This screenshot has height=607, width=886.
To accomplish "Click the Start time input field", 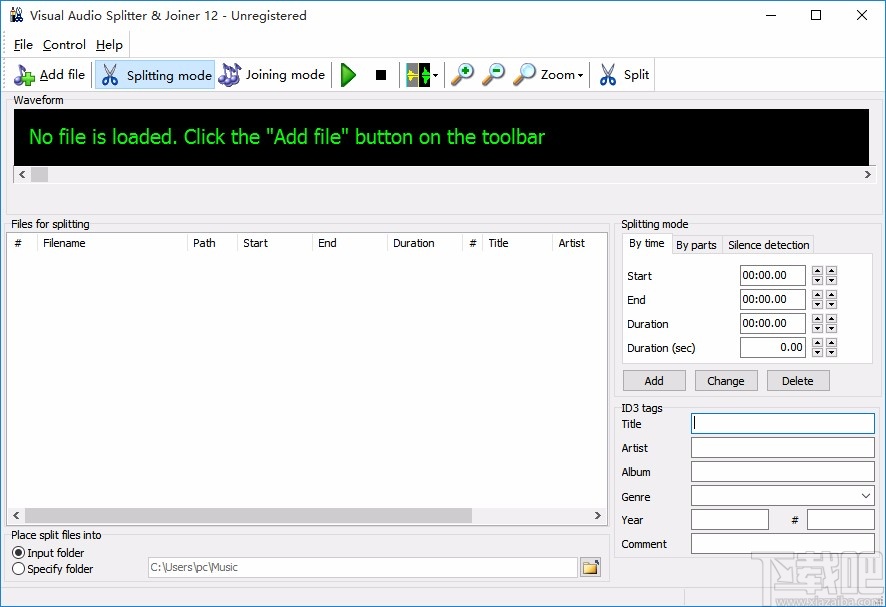I will [x=772, y=275].
